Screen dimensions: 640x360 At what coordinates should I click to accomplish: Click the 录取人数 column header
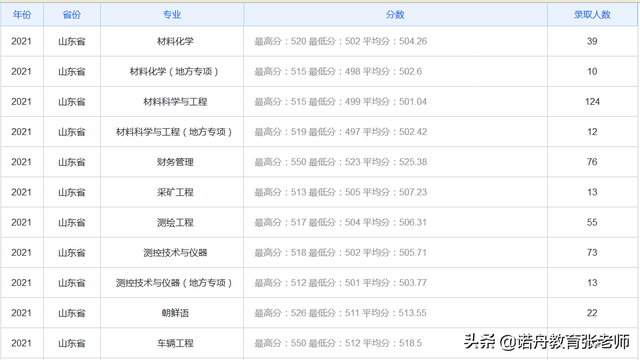coord(592,15)
